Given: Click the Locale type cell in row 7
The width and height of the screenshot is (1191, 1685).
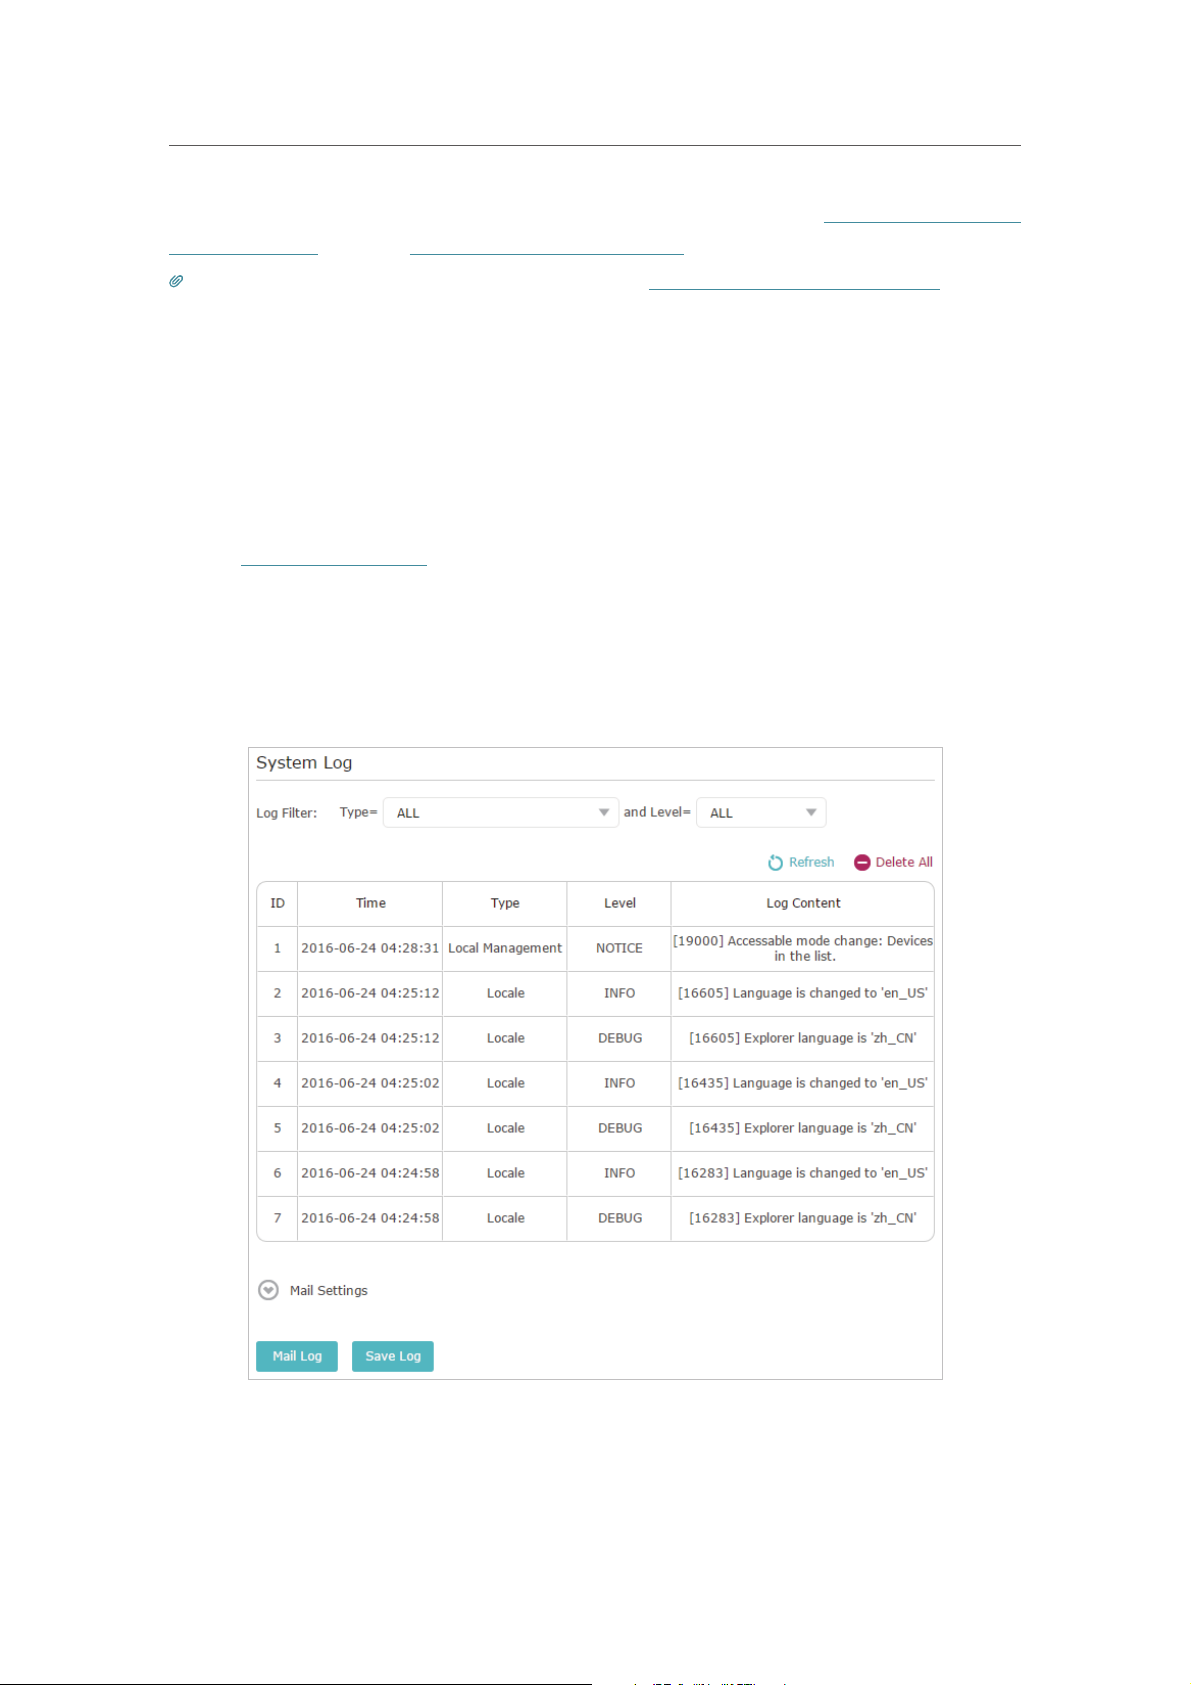Looking at the screenshot, I should tap(505, 1219).
